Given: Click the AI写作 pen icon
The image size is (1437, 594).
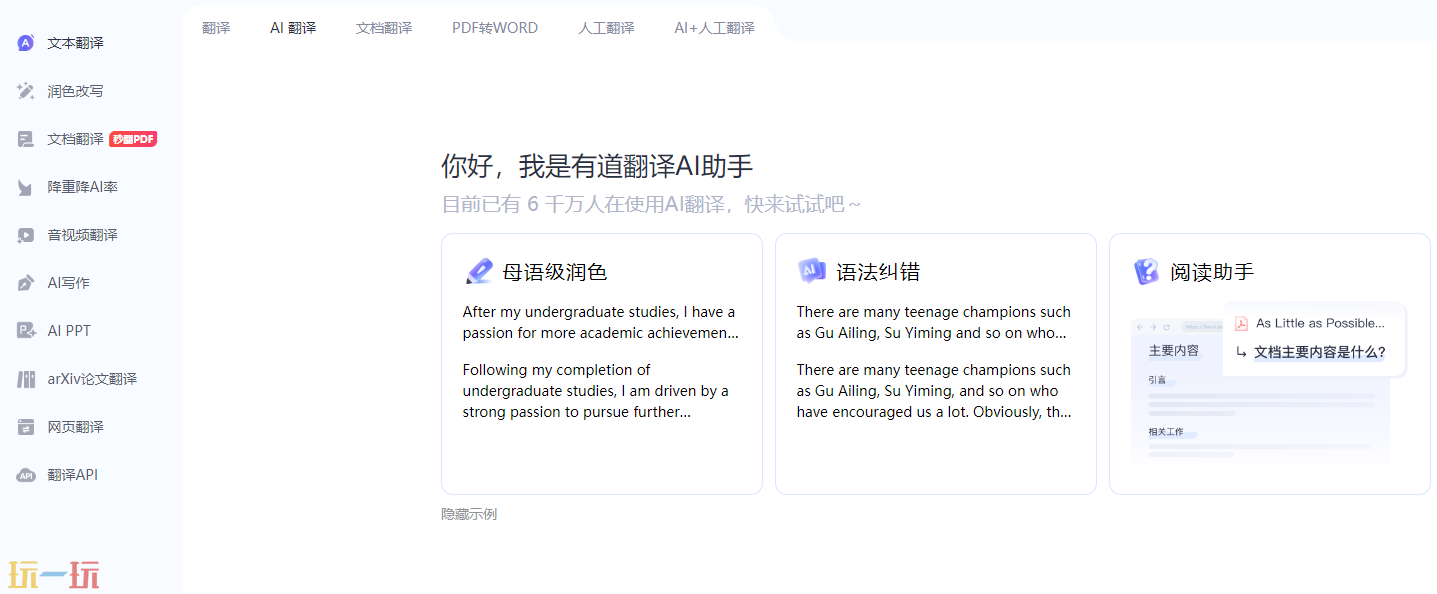Looking at the screenshot, I should (x=26, y=283).
